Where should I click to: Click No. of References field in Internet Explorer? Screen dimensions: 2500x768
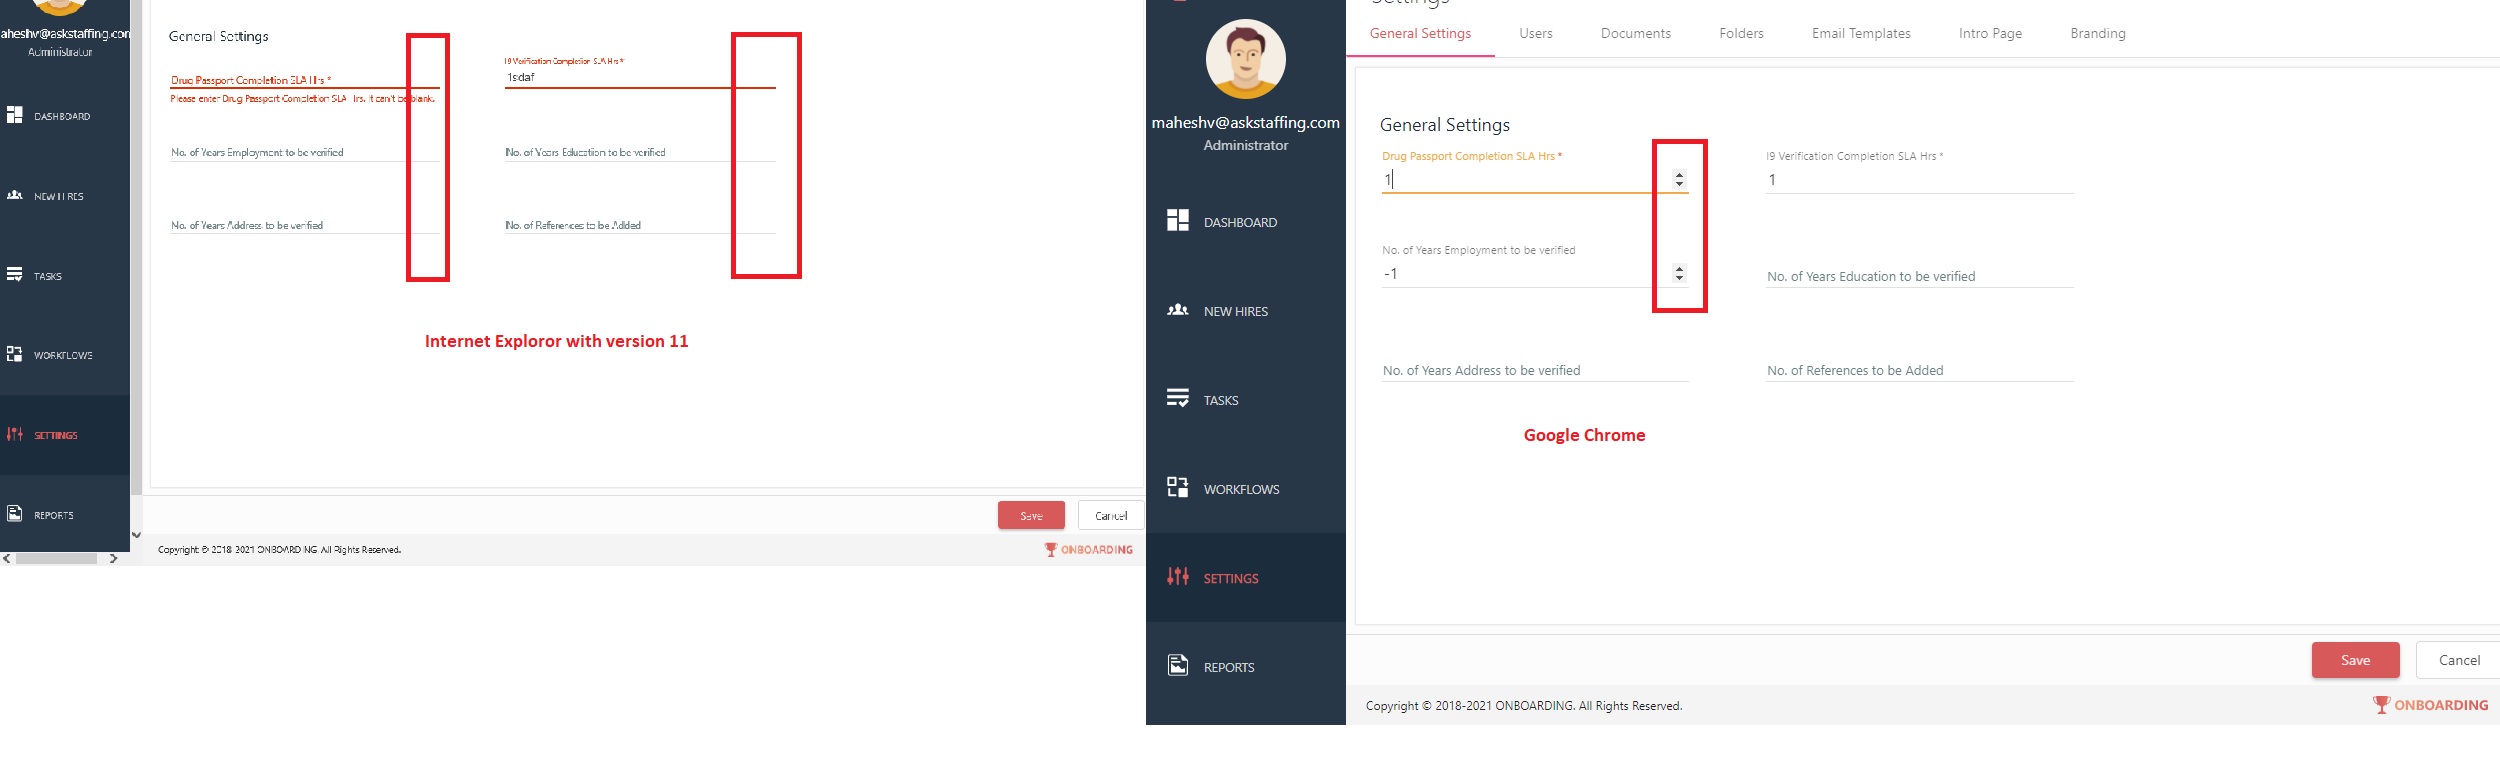click(x=640, y=225)
